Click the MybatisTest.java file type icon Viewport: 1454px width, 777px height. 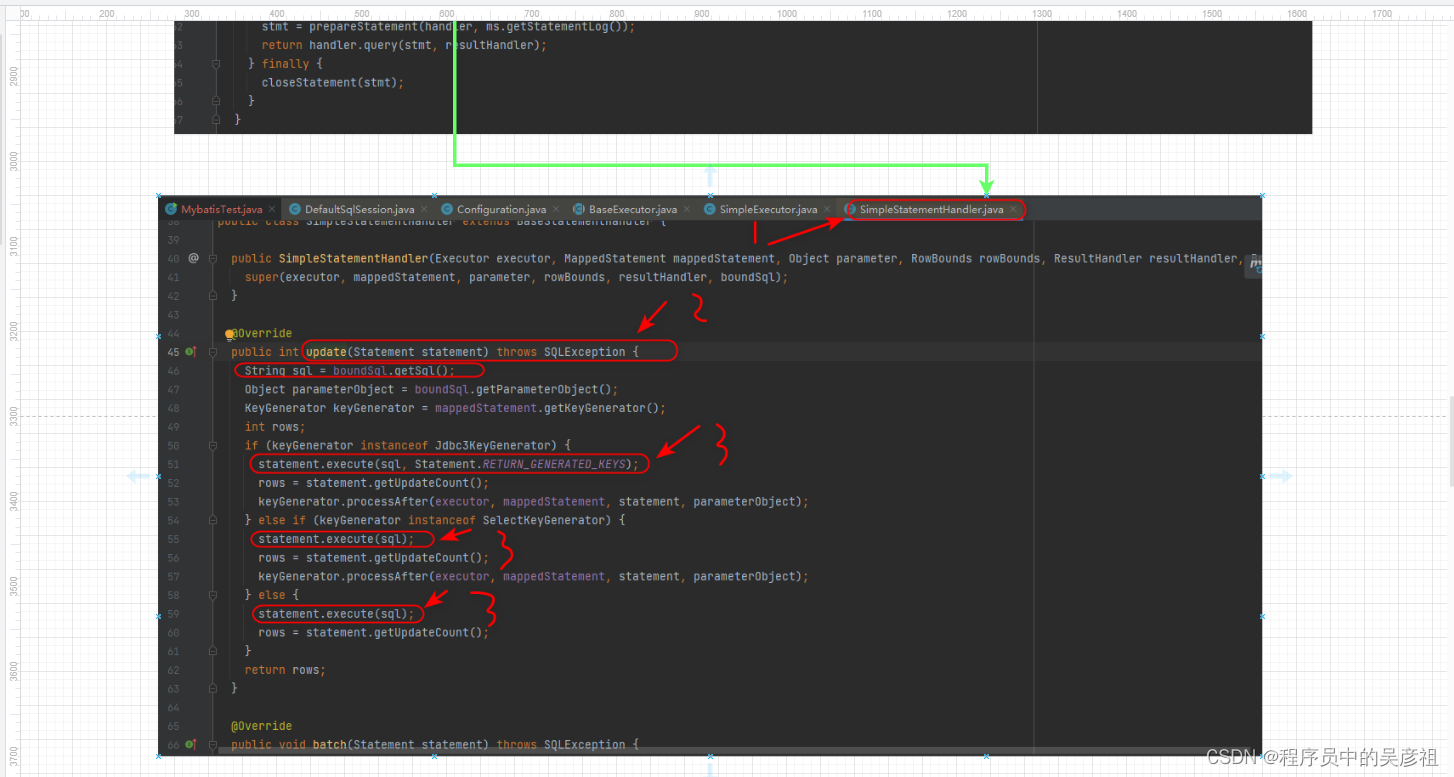(x=171, y=210)
